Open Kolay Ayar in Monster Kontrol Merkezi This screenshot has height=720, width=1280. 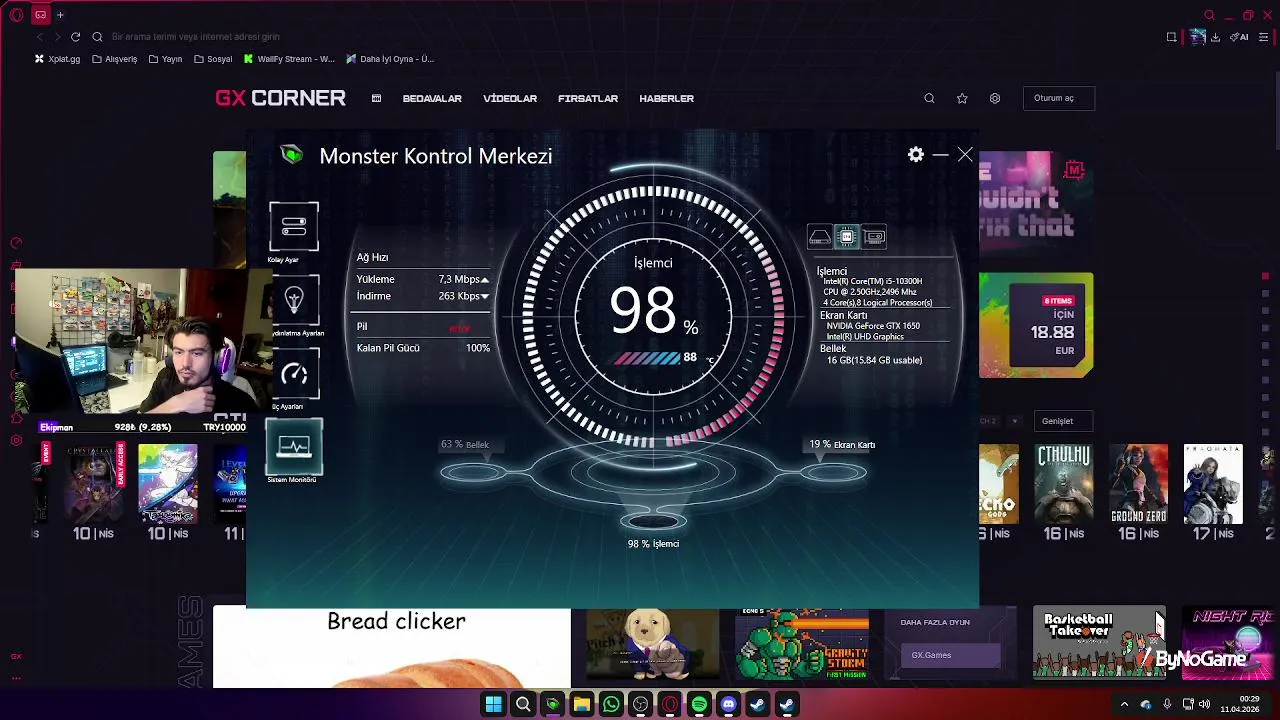(x=294, y=226)
